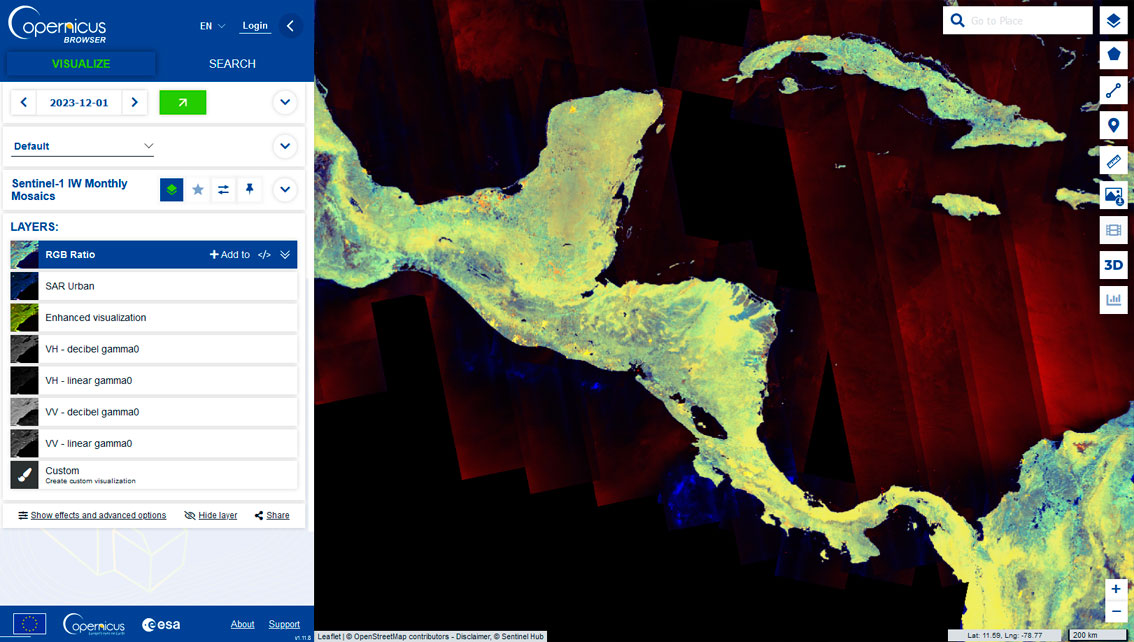Click the date field 2023-12-01
Screen dimensions: 1134x642
[79, 103]
